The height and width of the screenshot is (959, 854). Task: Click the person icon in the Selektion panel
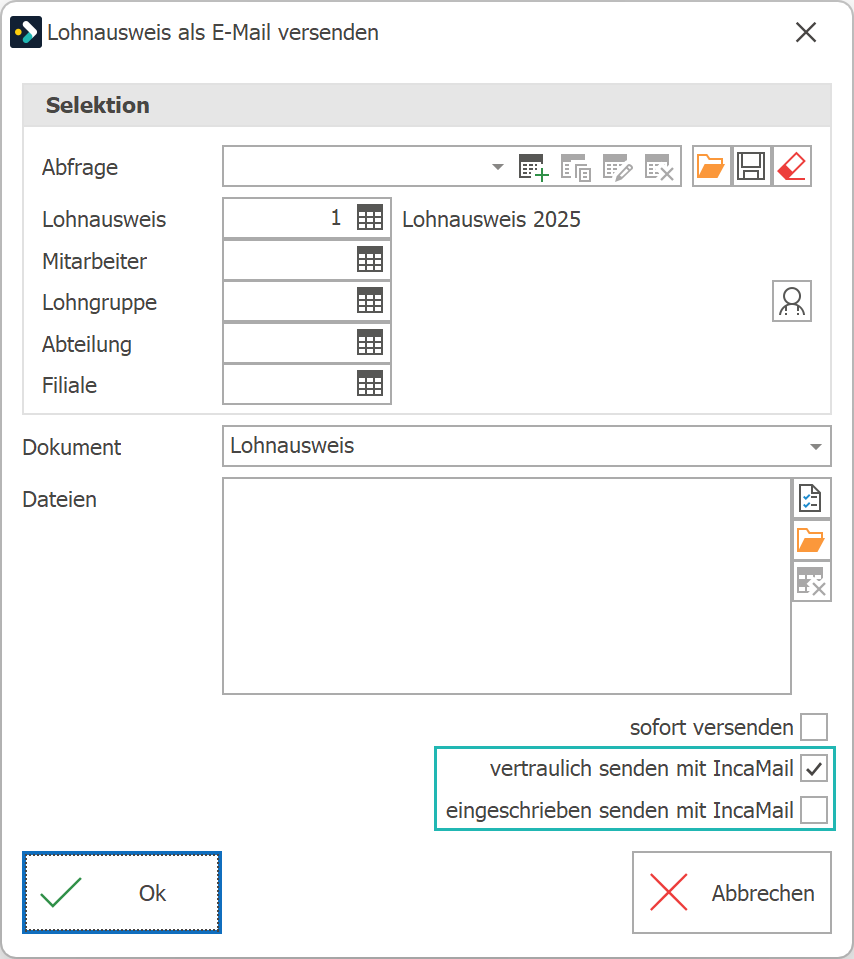[792, 301]
